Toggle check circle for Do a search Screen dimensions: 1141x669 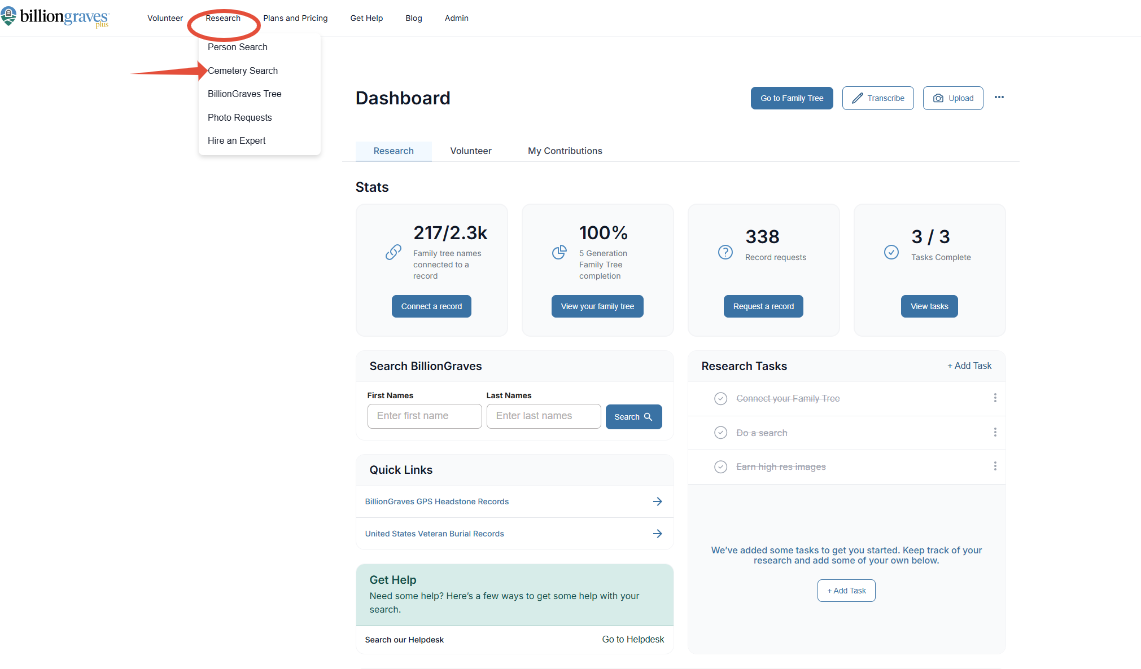click(720, 432)
